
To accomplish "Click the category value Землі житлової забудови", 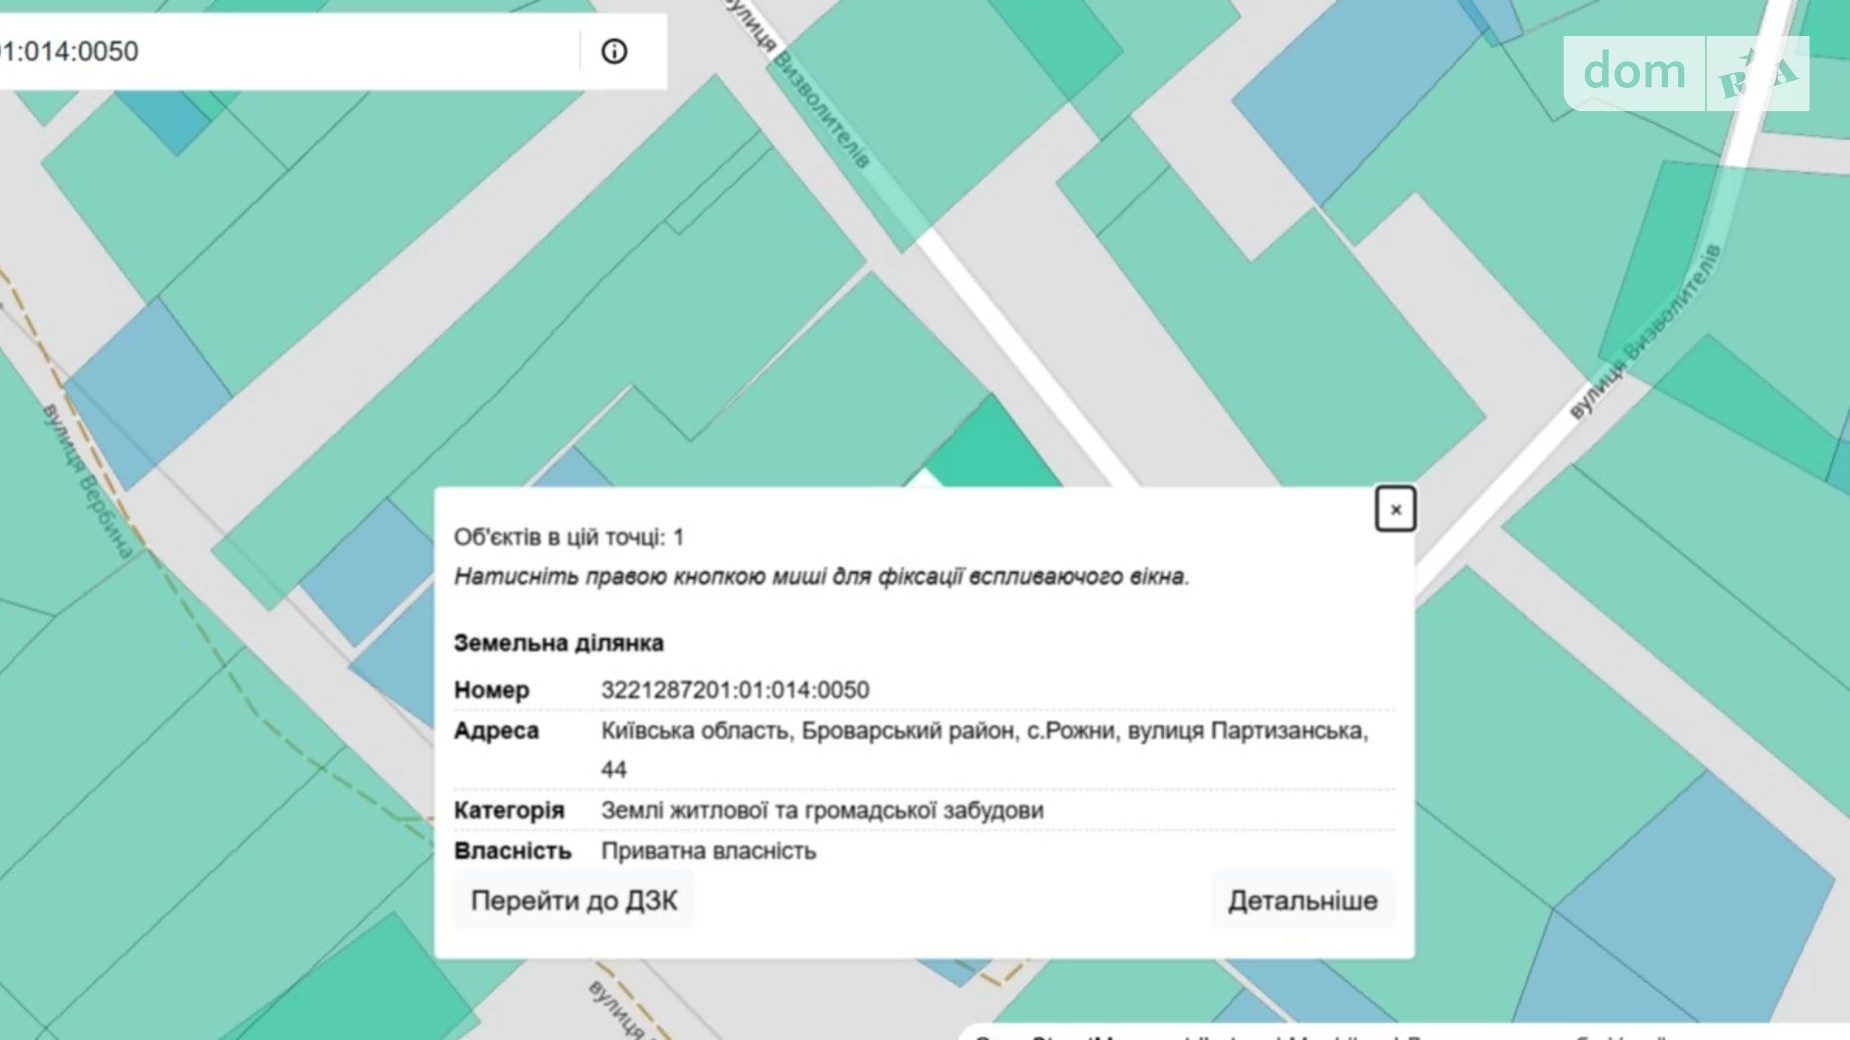I will (822, 810).
